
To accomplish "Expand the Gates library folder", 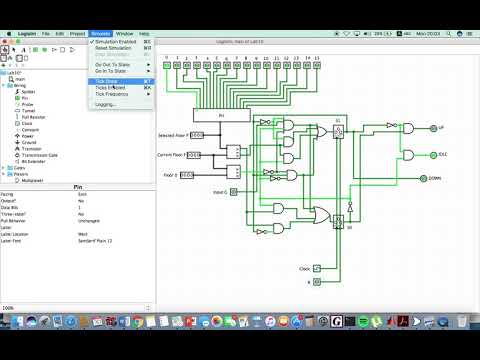I will coord(3,168).
